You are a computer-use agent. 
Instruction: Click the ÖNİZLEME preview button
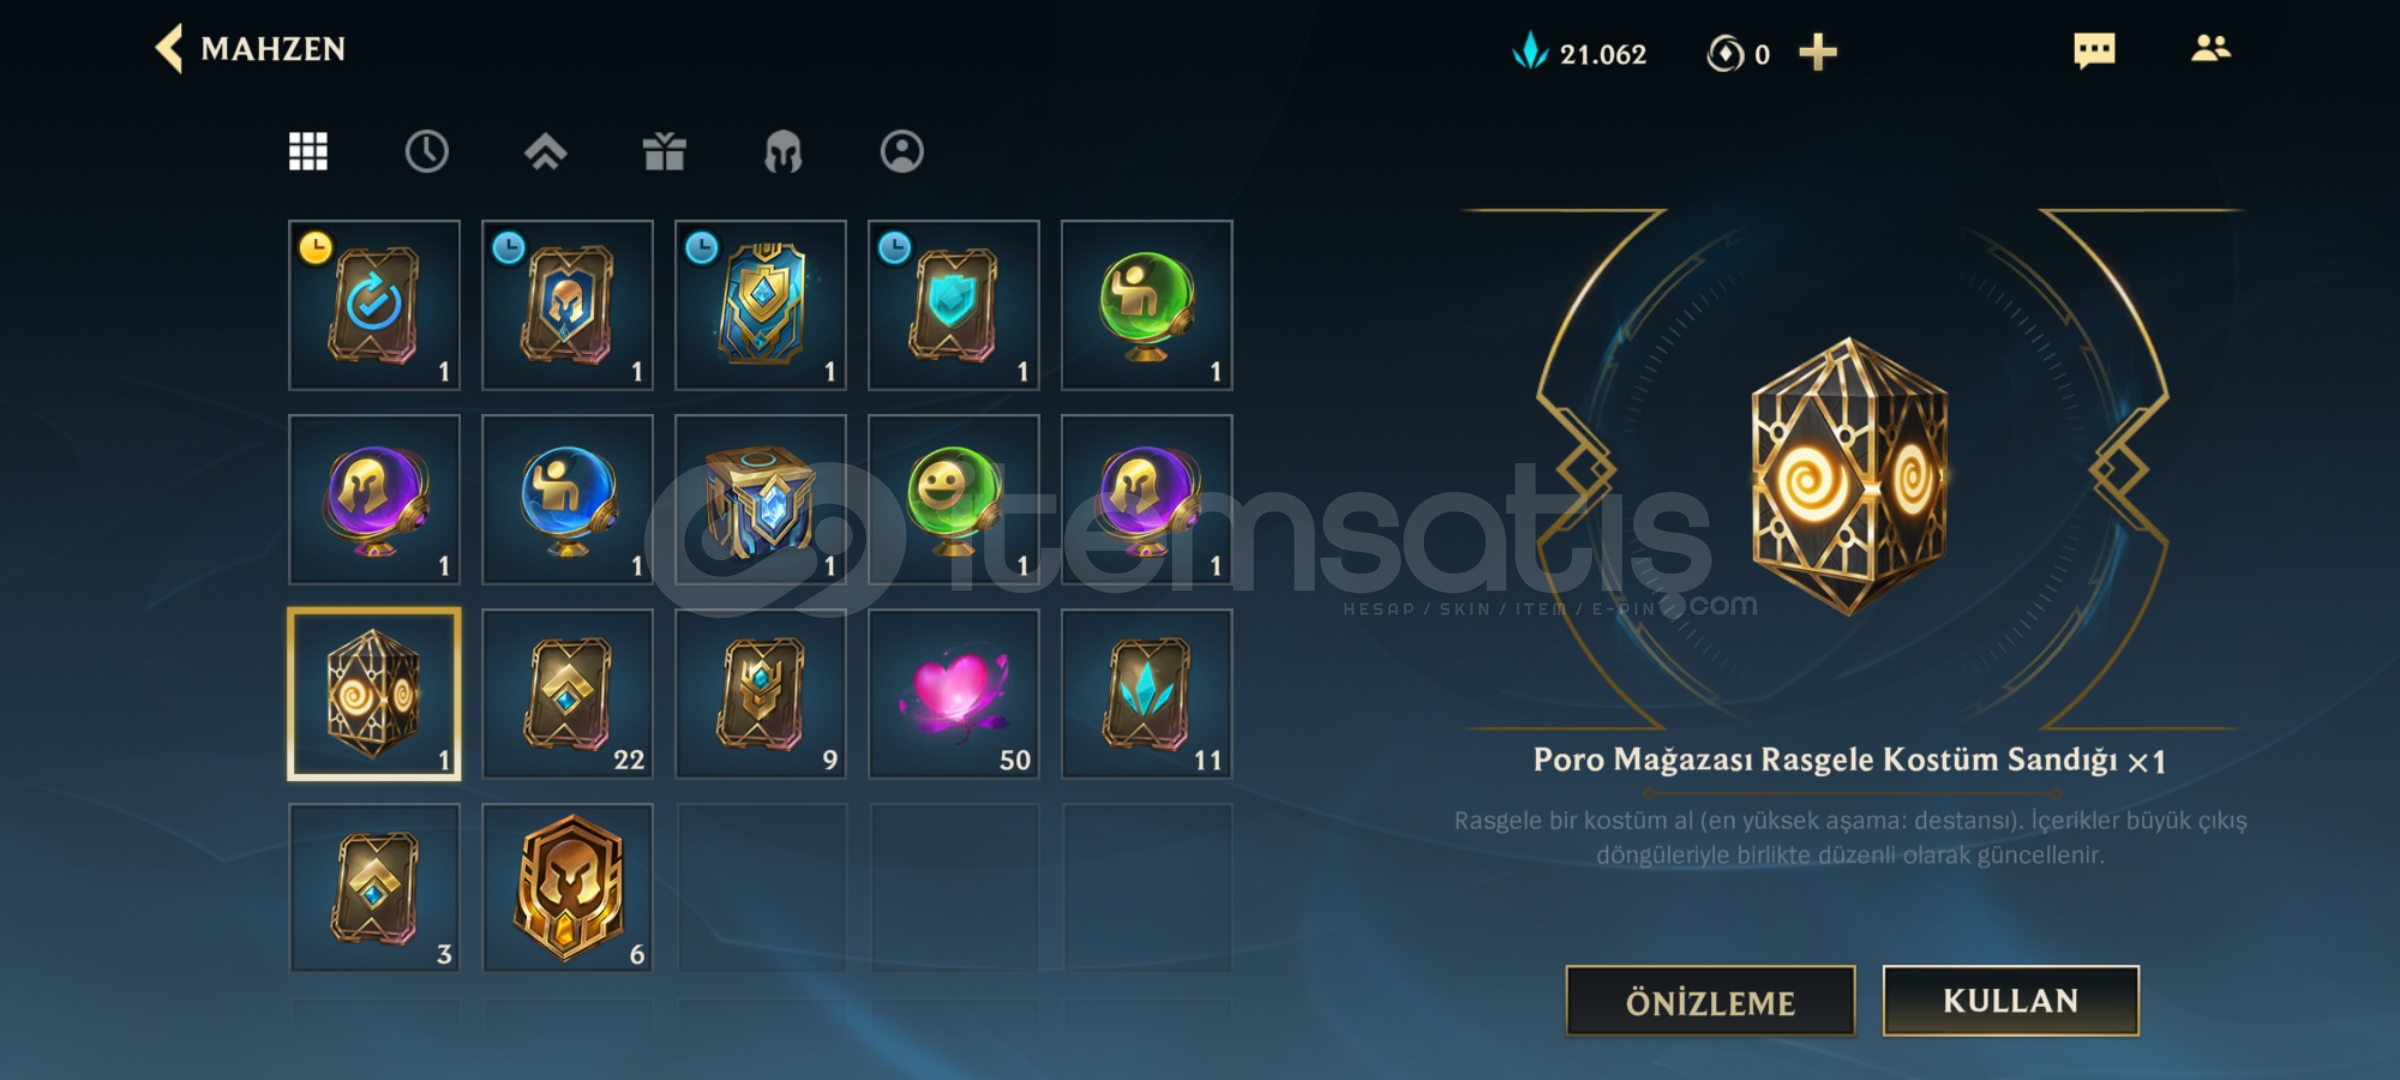tap(1711, 1001)
